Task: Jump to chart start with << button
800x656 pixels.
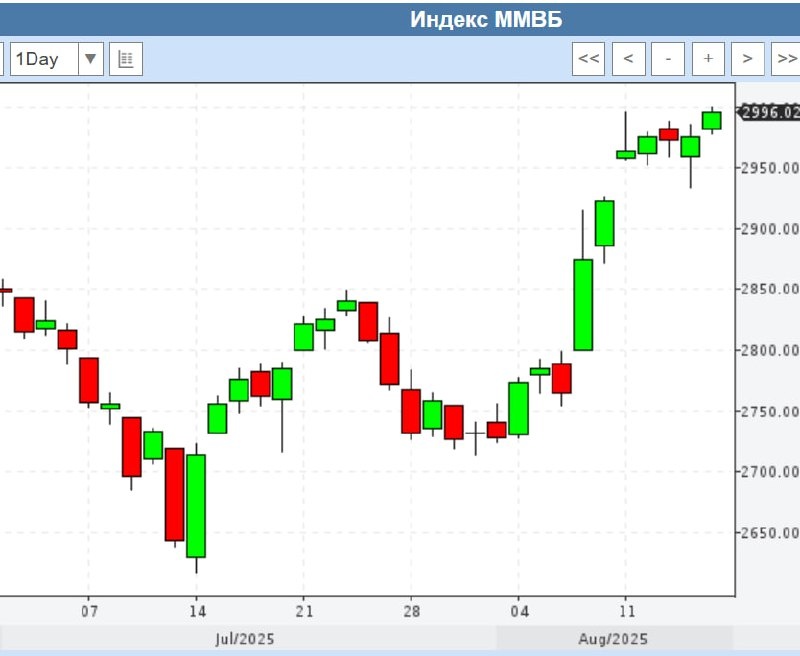Action: (x=588, y=59)
